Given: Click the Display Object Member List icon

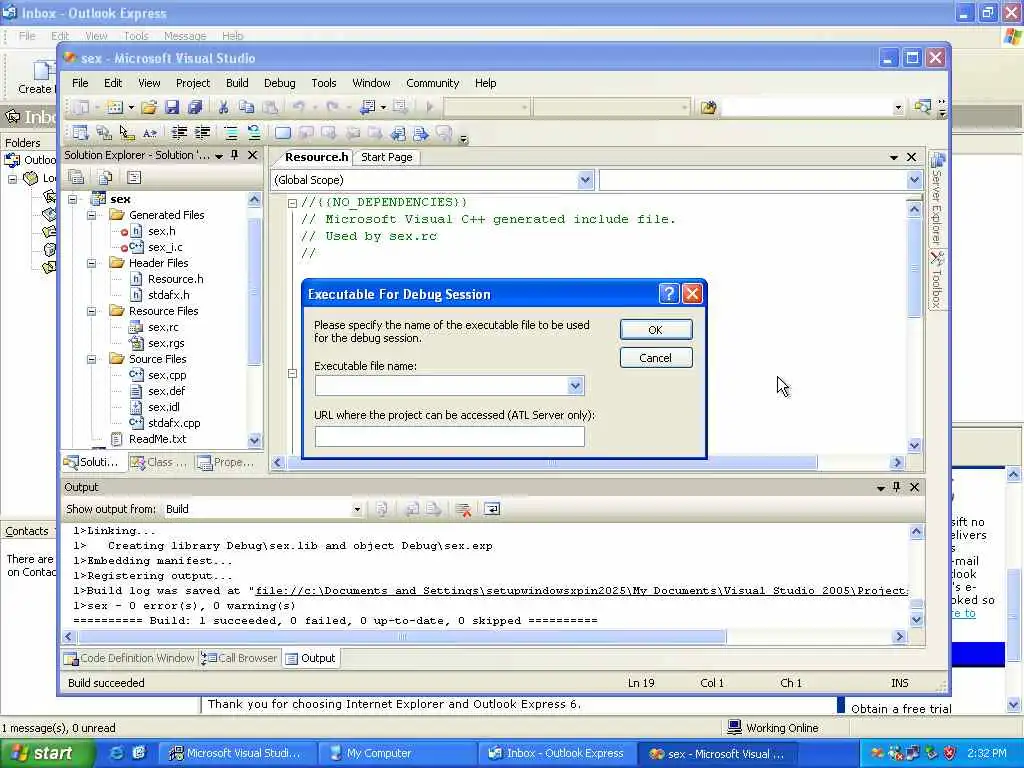Looking at the screenshot, I should tap(80, 133).
